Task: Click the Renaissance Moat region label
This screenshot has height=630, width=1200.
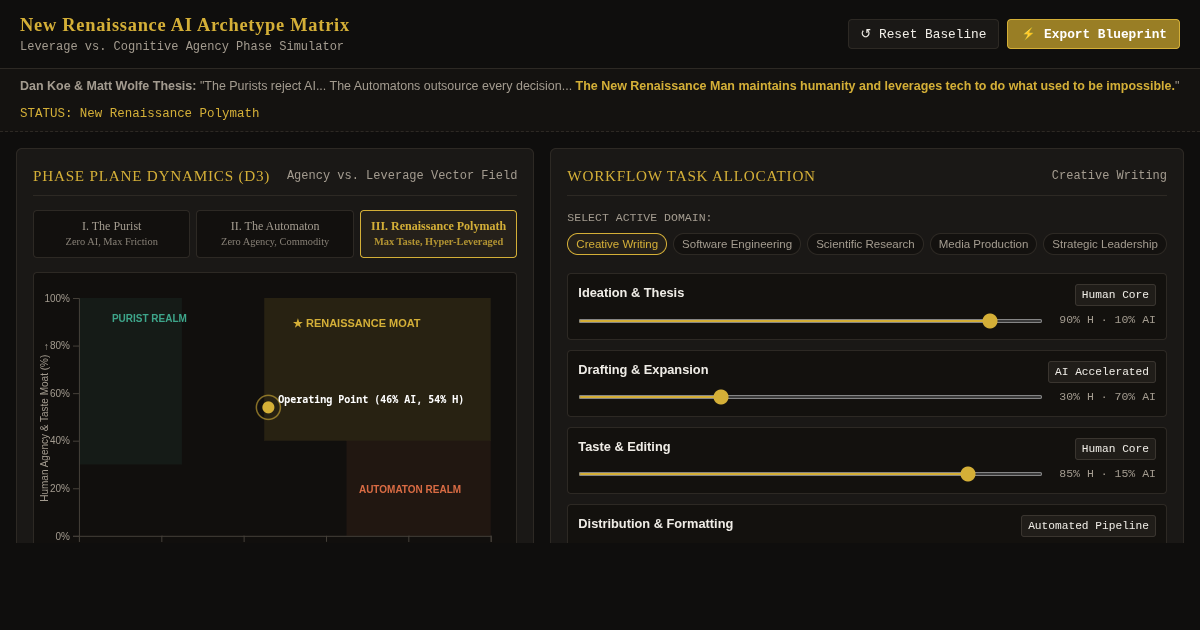Action: point(357,323)
